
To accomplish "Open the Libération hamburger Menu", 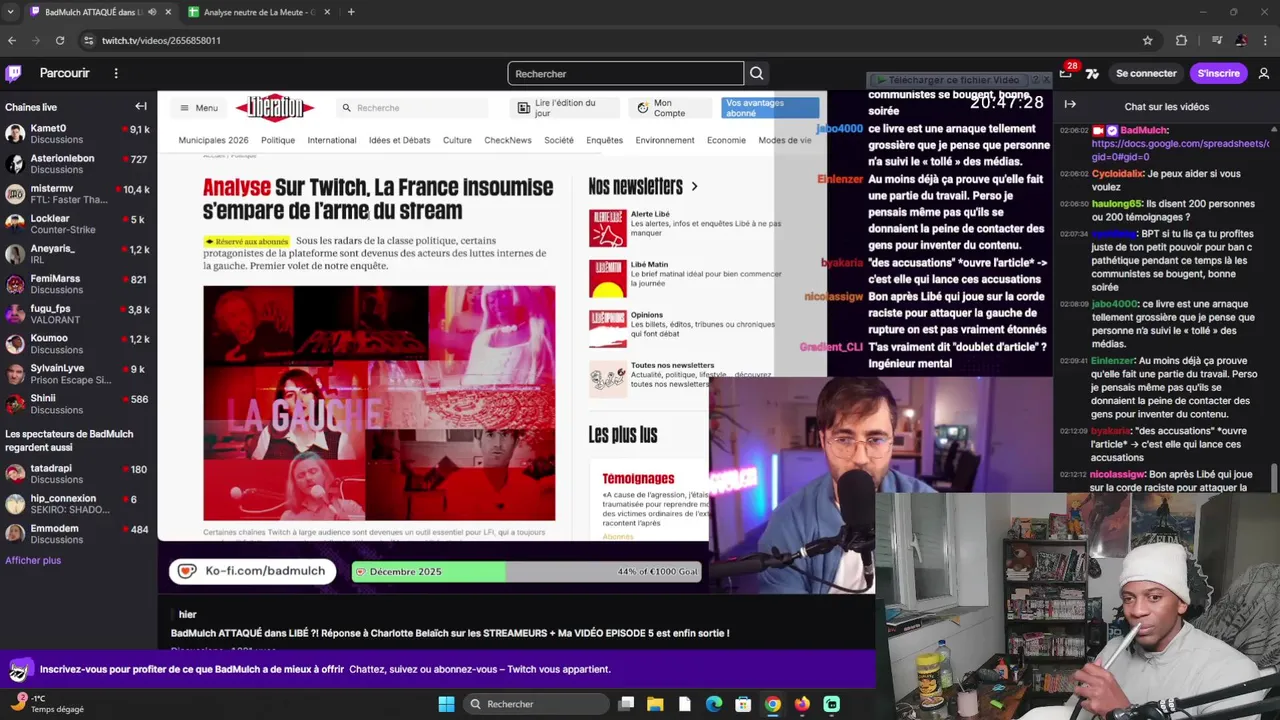I will click(199, 108).
